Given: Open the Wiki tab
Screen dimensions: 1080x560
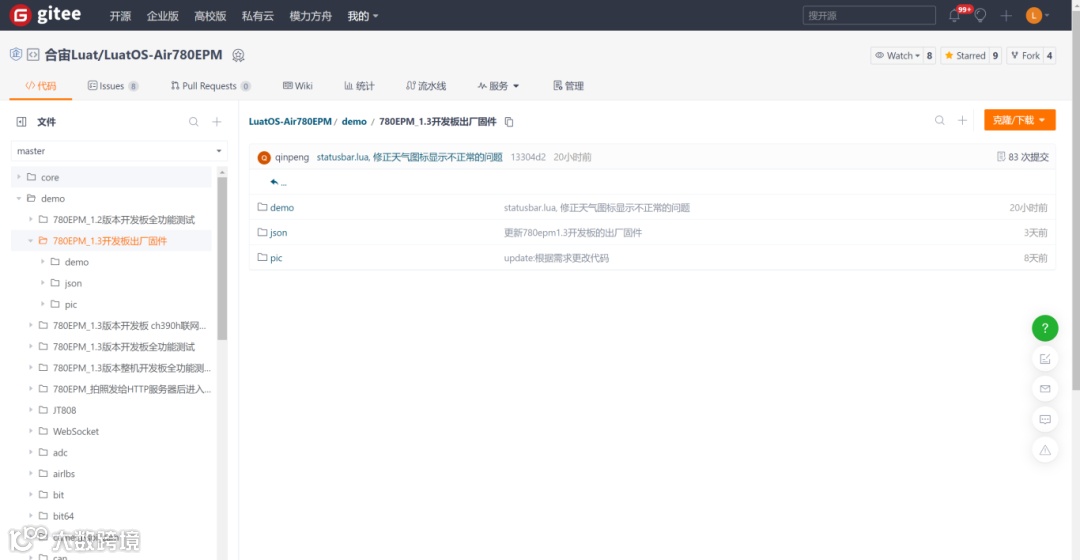Looking at the screenshot, I should click(x=298, y=86).
